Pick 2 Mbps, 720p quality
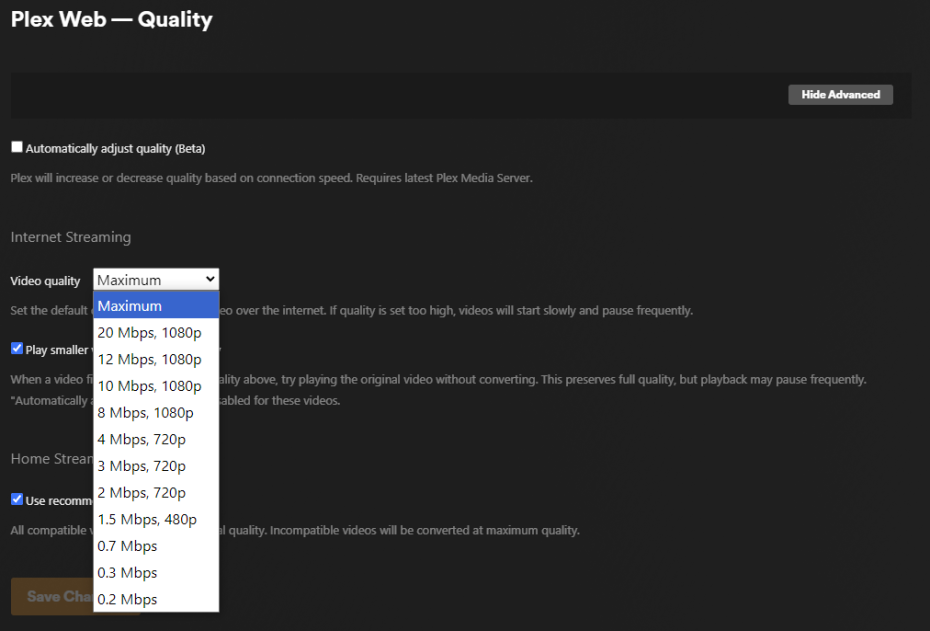Image resolution: width=930 pixels, height=631 pixels. (x=155, y=493)
